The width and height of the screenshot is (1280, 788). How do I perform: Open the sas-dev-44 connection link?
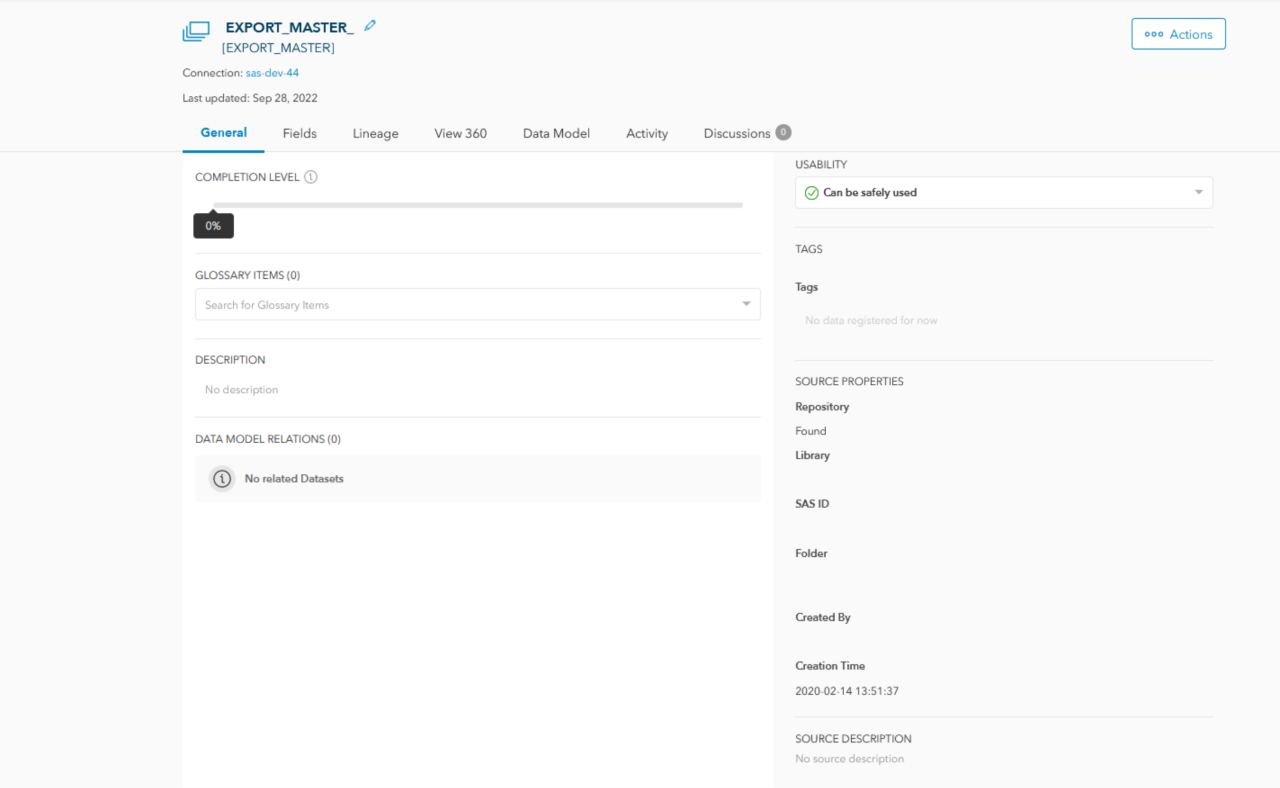pos(272,73)
